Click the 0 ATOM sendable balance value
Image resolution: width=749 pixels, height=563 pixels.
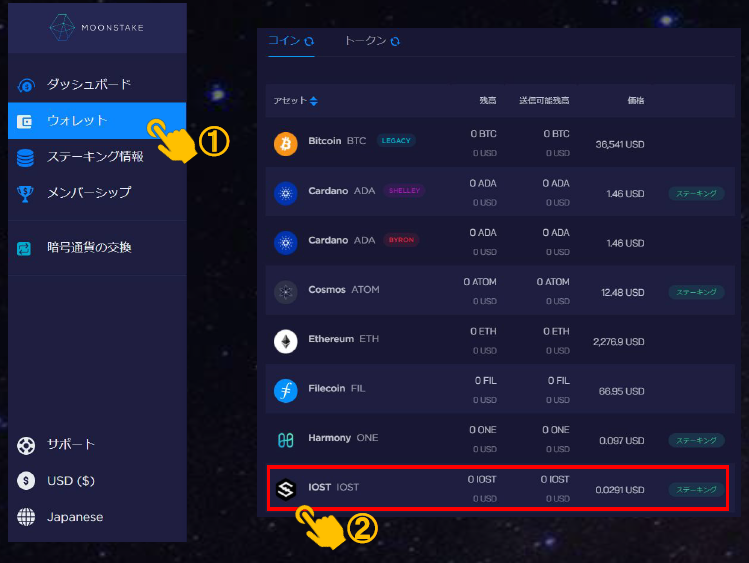click(x=553, y=282)
